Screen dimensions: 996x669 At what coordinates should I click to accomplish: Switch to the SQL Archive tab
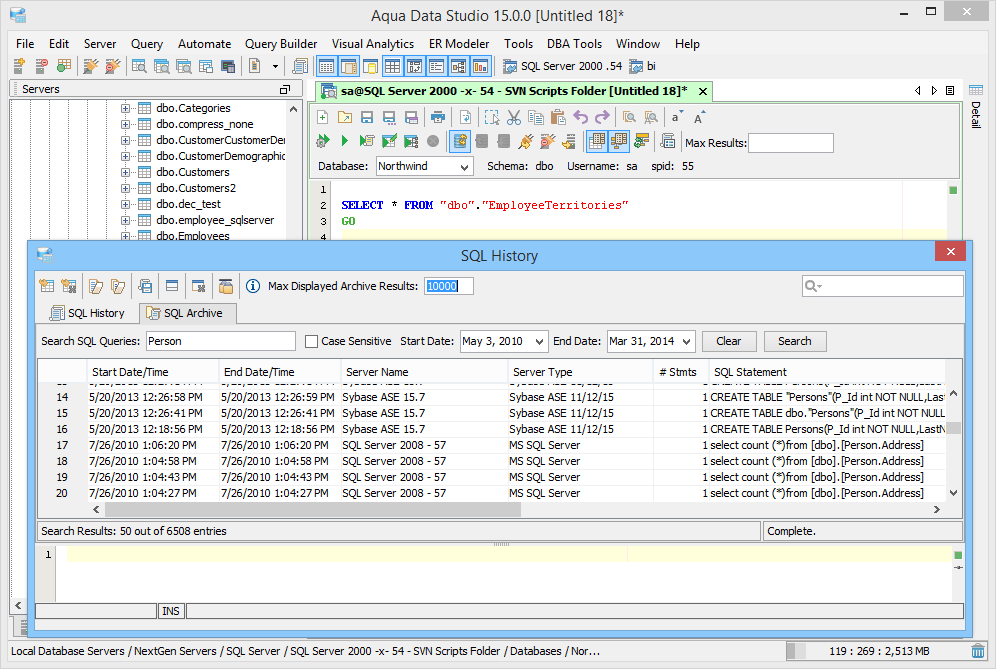[186, 313]
